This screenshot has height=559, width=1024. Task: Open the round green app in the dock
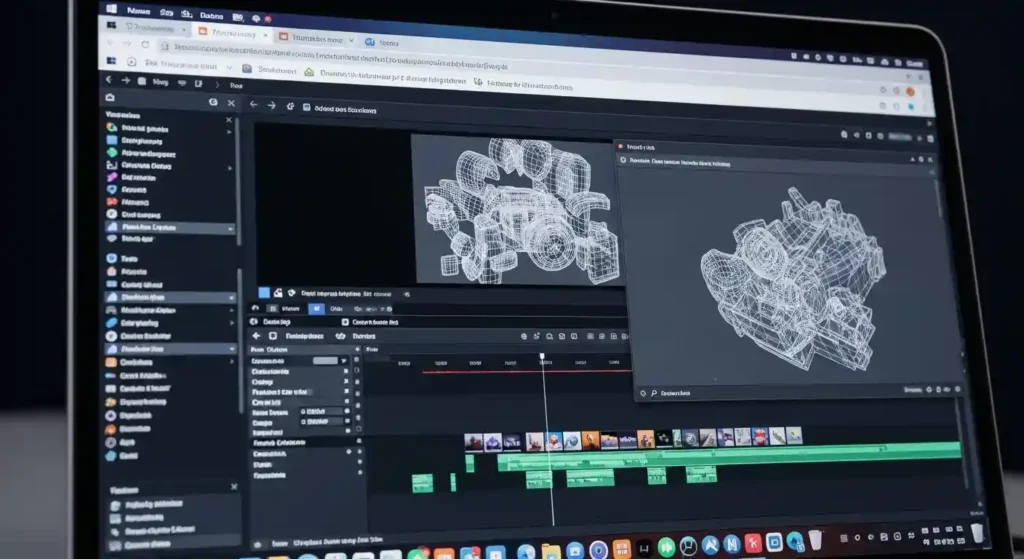666,547
